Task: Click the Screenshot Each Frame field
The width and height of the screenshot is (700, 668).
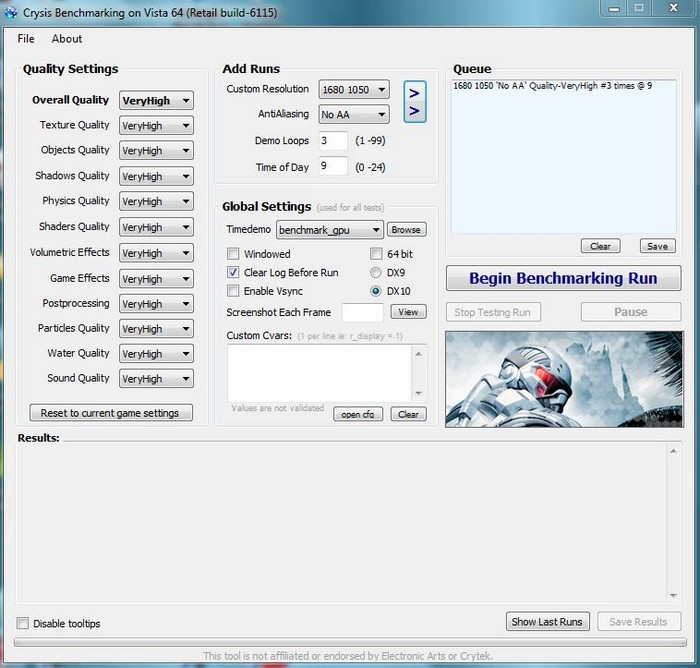Action: [362, 312]
